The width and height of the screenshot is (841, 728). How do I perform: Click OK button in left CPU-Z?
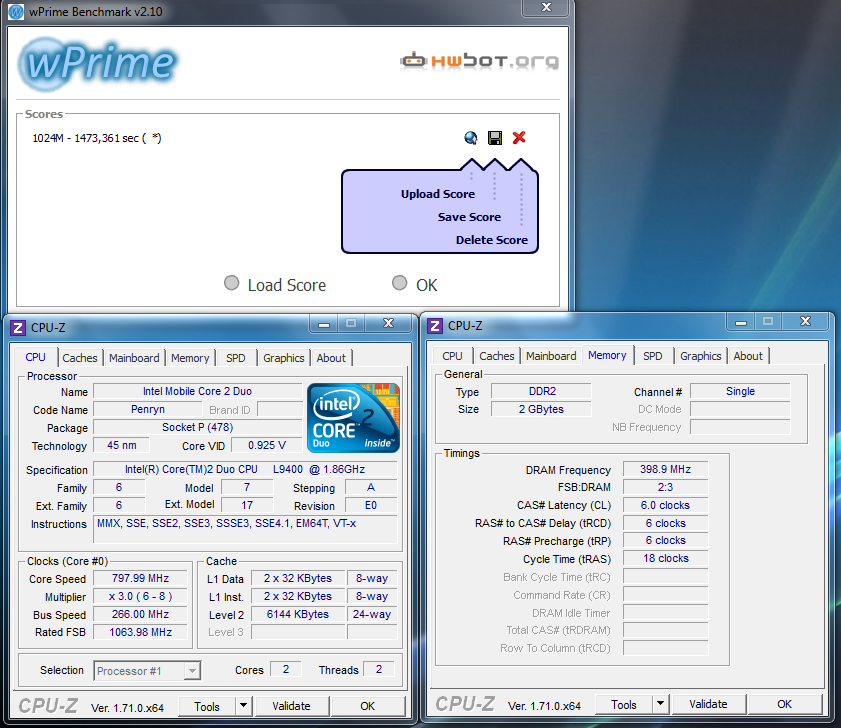click(x=367, y=706)
